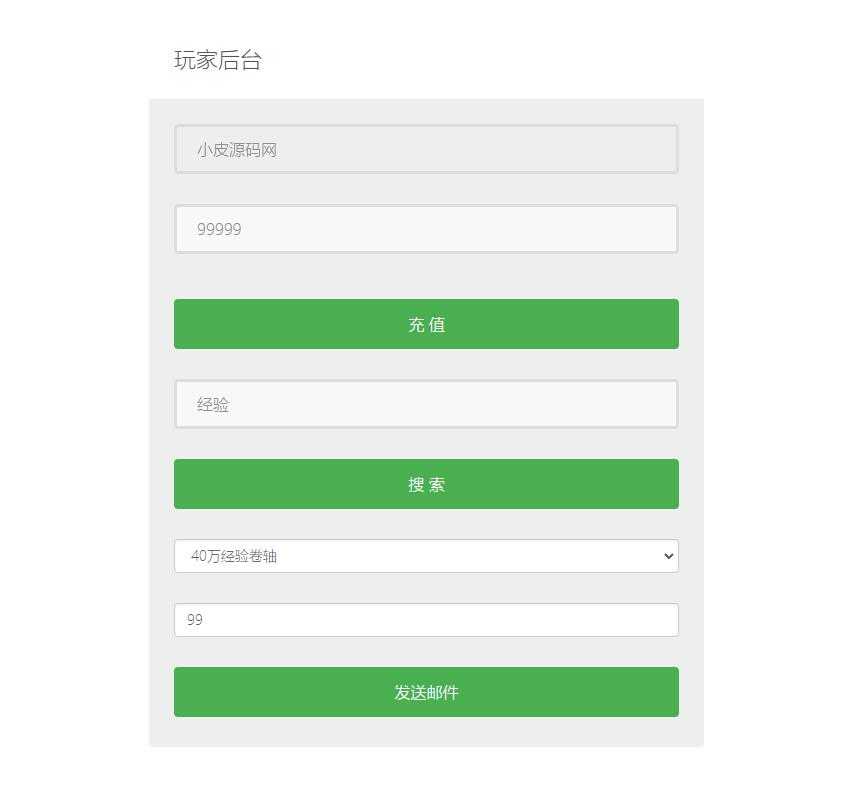The image size is (849, 785).
Task: Click the green 搜索 button
Action: coord(426,484)
